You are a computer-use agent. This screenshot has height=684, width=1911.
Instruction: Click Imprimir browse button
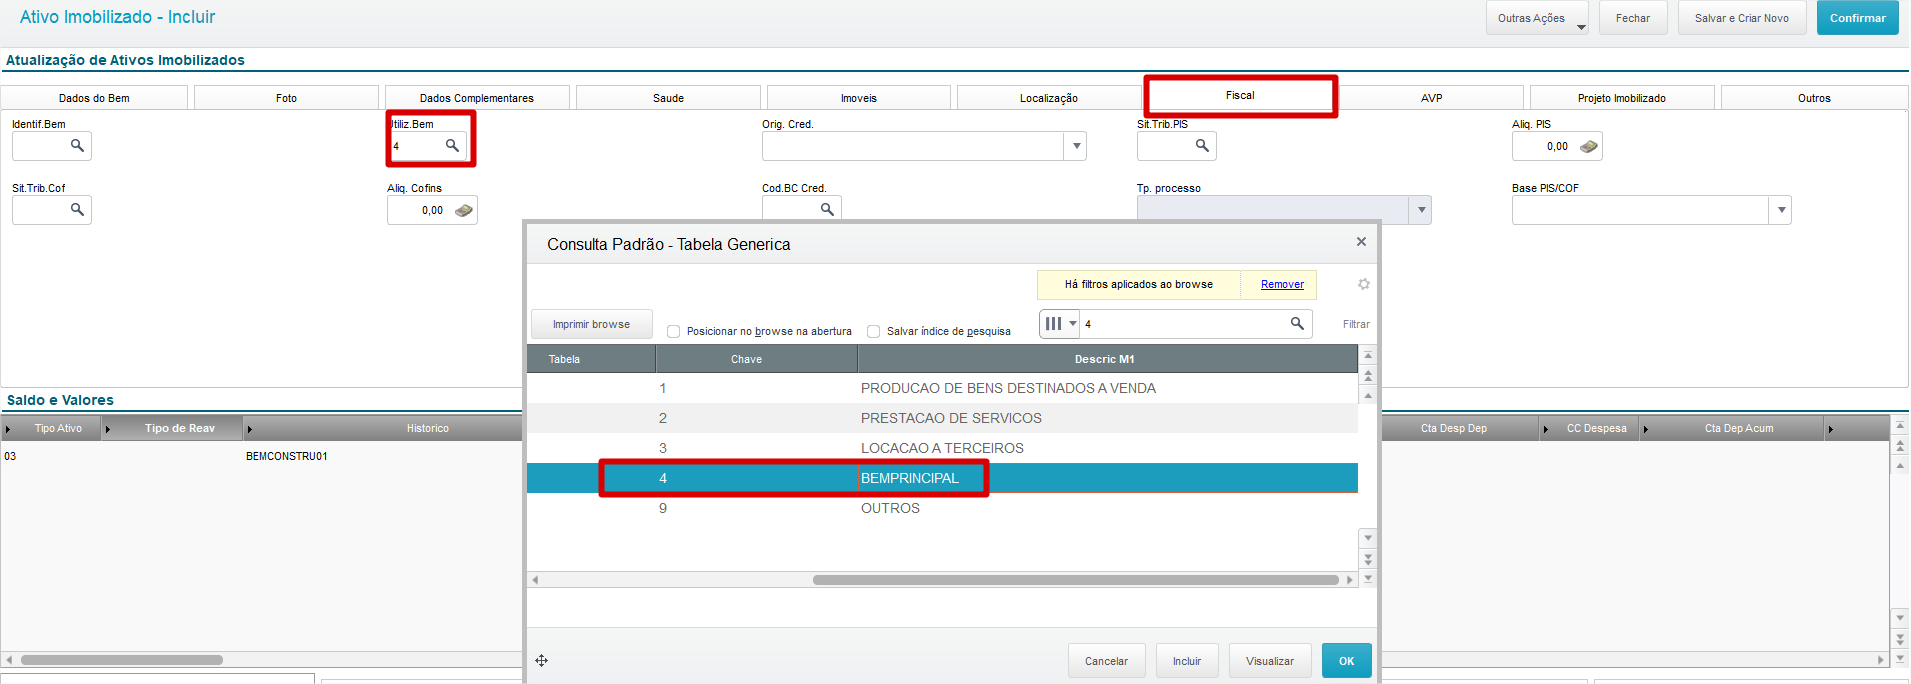[x=592, y=324]
